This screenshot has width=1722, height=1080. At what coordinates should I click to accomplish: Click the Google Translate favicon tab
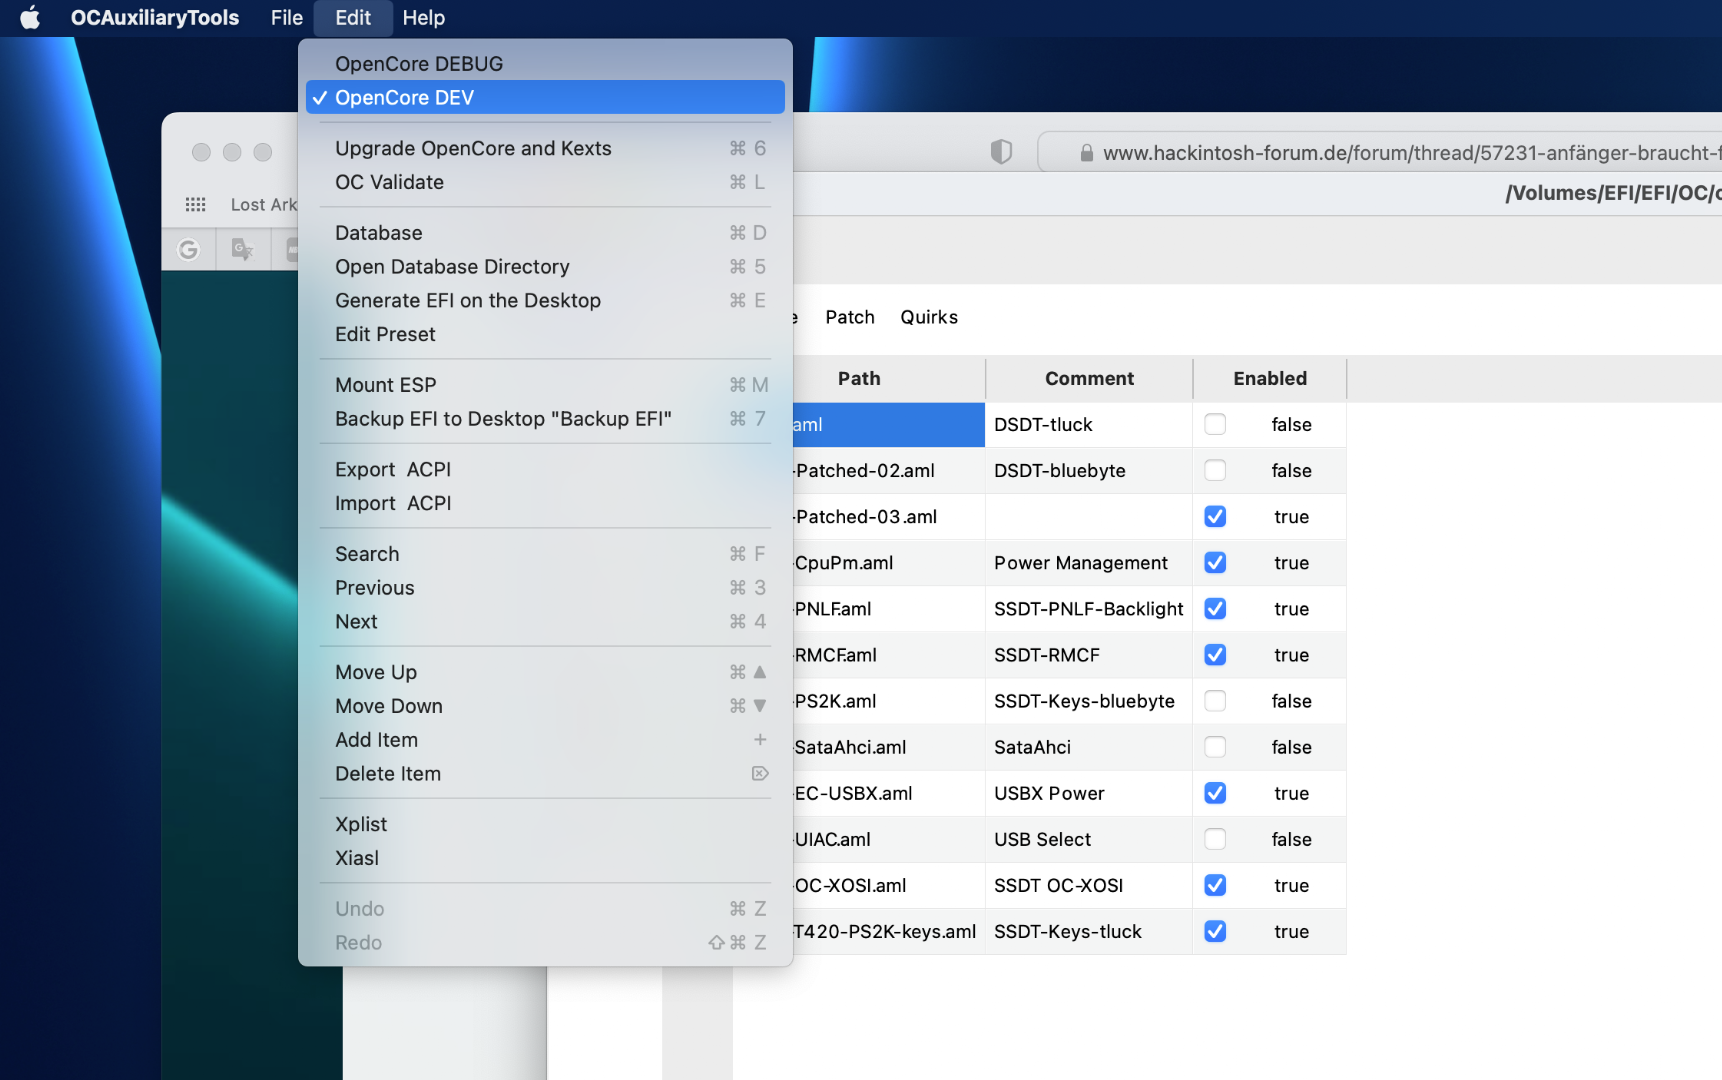242,250
